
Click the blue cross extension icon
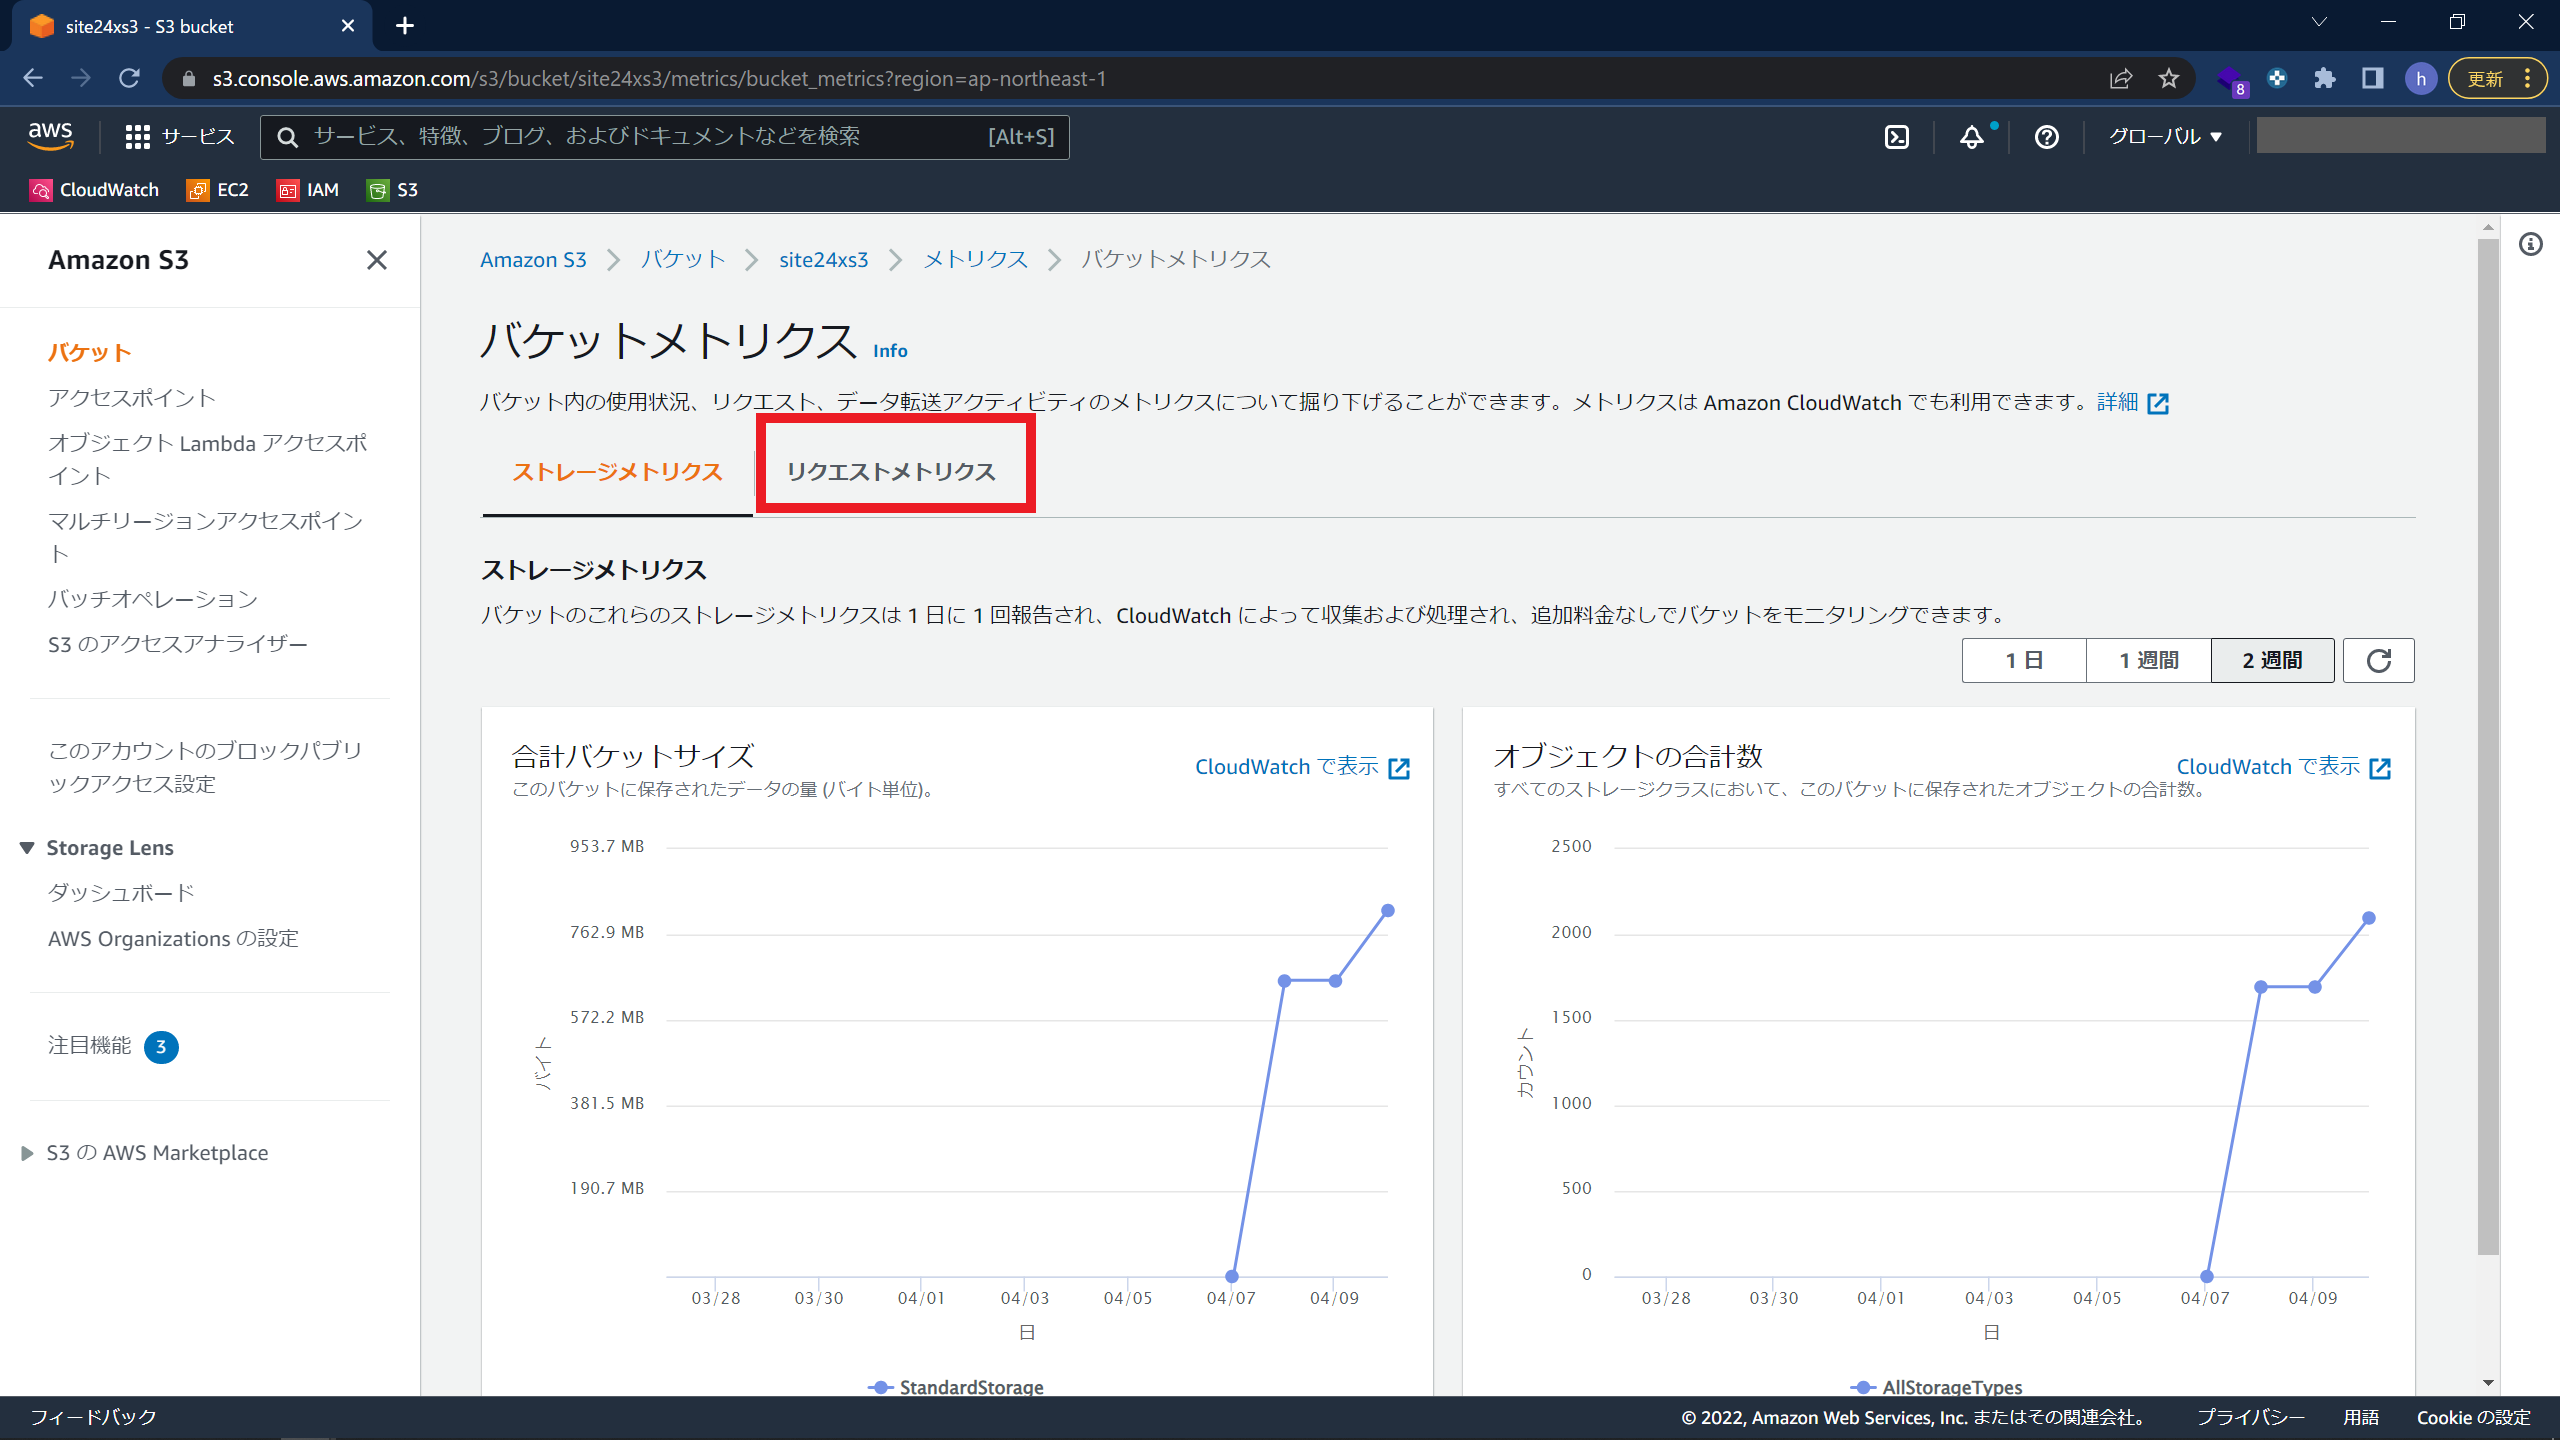click(2277, 78)
